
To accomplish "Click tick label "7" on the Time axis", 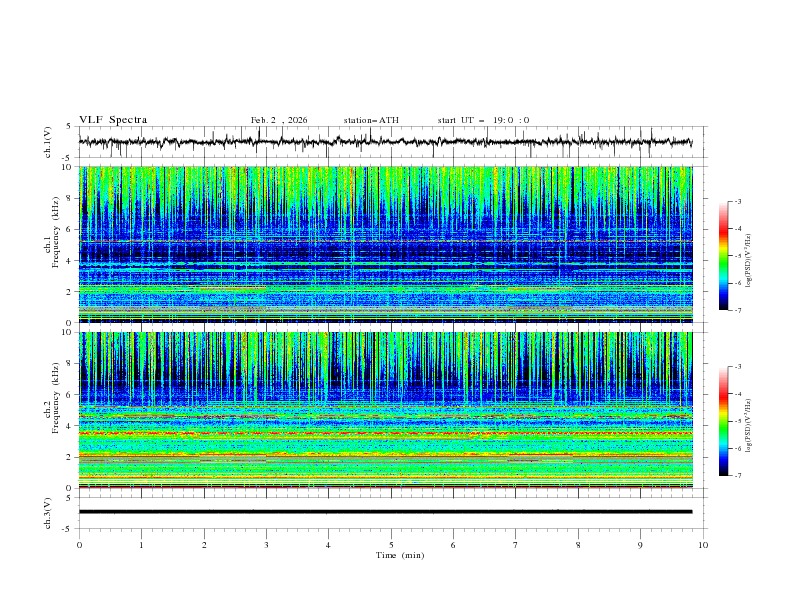I will tap(516, 545).
